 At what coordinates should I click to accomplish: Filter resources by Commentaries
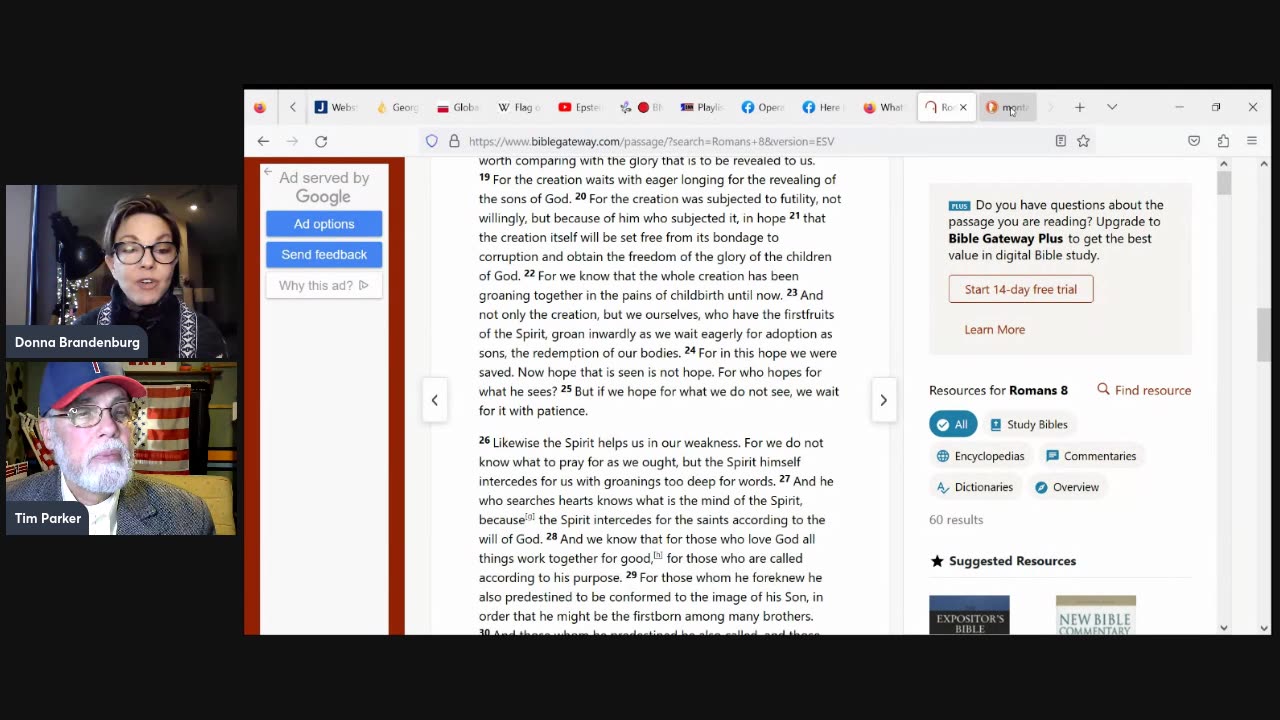pos(1091,456)
